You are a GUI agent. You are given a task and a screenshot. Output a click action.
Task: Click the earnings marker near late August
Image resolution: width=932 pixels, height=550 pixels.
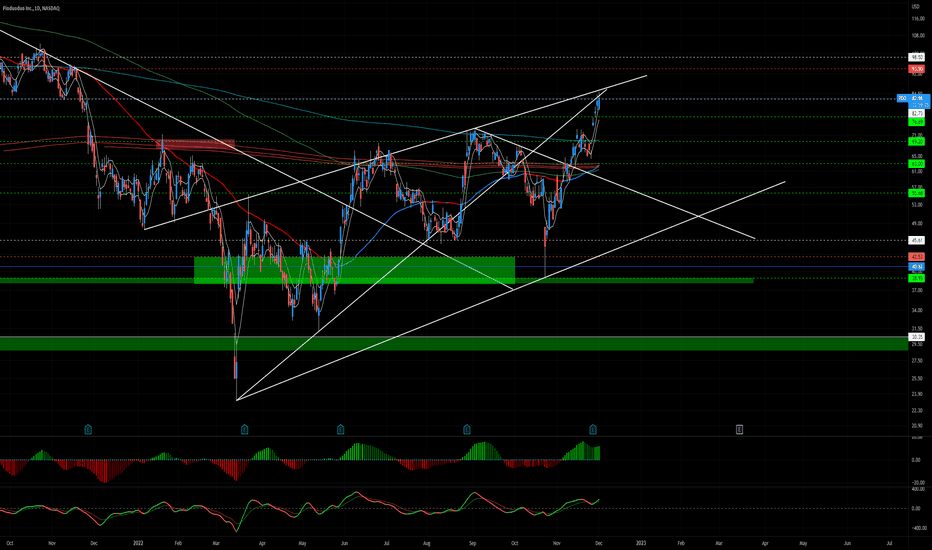[x=467, y=429]
